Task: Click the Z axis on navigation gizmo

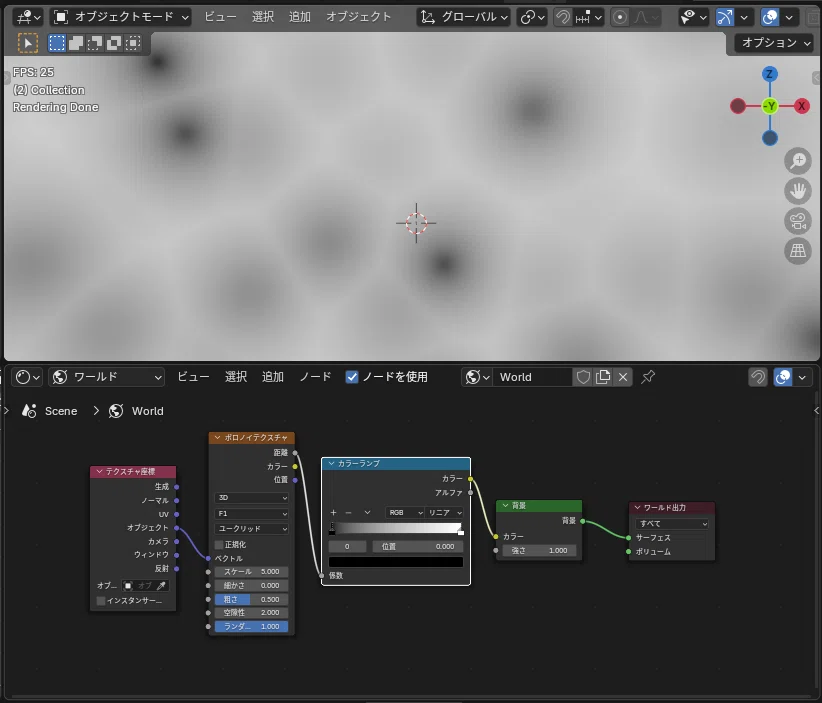Action: point(770,74)
